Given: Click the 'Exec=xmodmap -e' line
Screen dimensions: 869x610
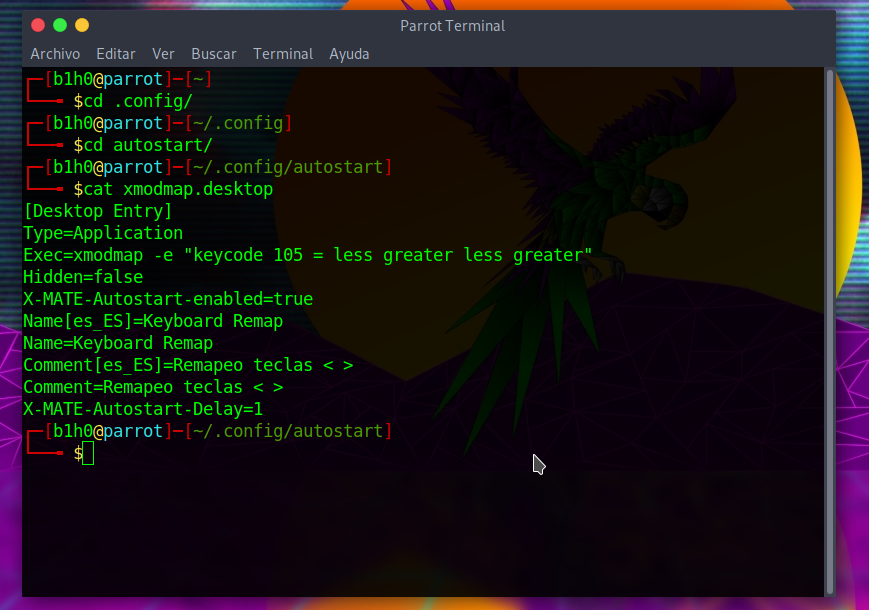Looking at the screenshot, I should pyautogui.click(x=308, y=255).
